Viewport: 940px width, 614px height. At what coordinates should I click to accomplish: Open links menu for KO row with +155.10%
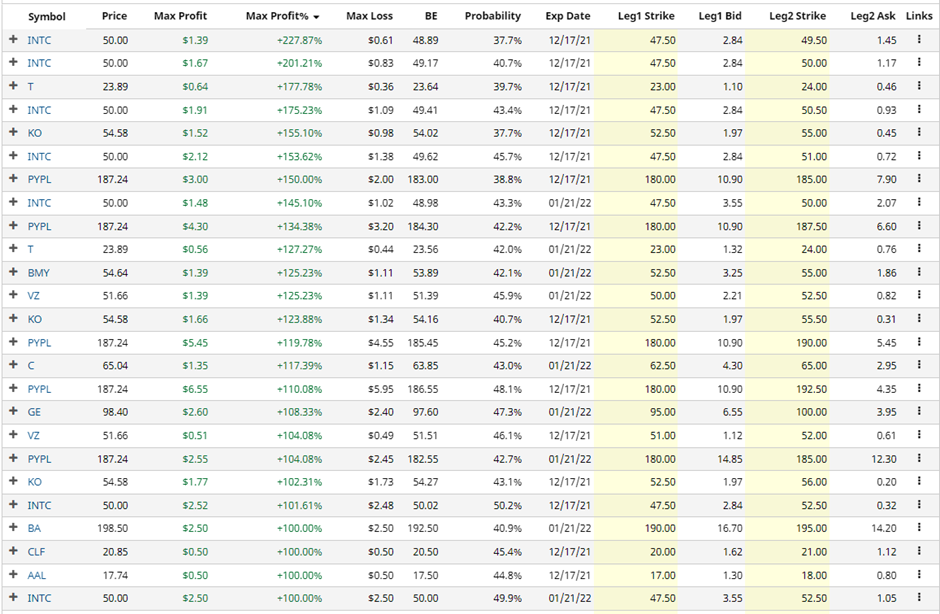(918, 133)
